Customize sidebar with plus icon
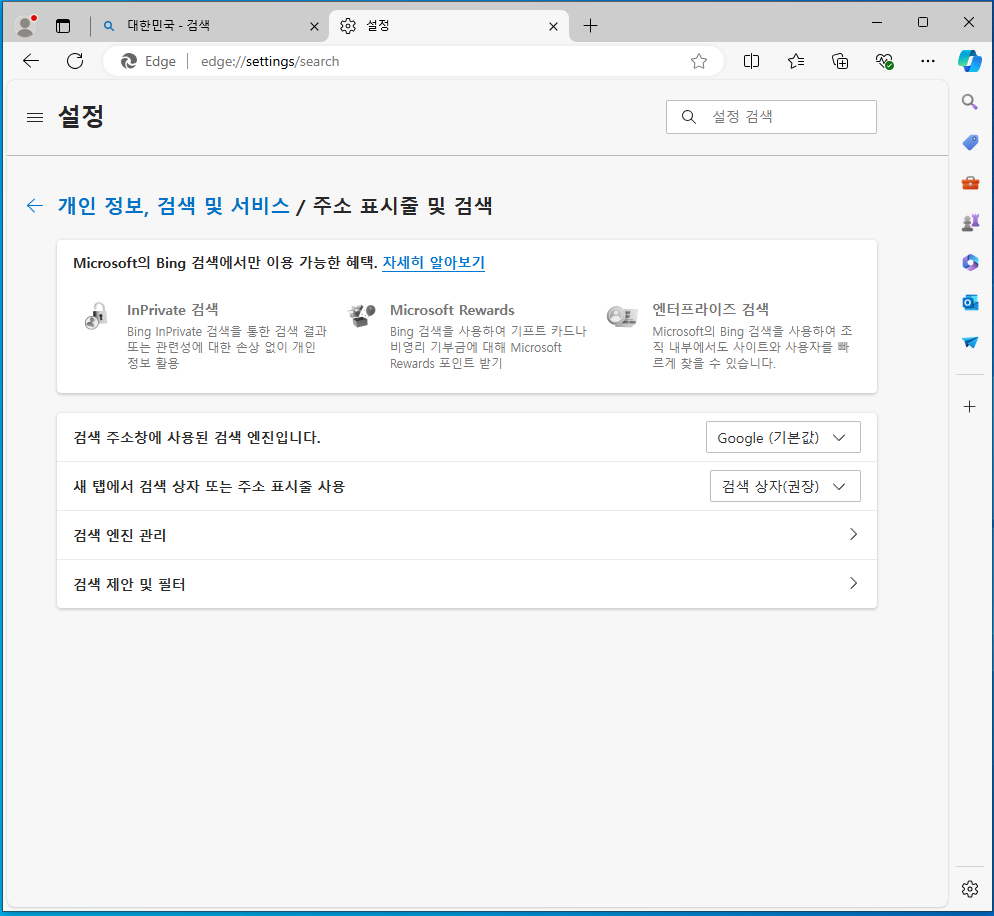Image resolution: width=994 pixels, height=916 pixels. click(969, 406)
